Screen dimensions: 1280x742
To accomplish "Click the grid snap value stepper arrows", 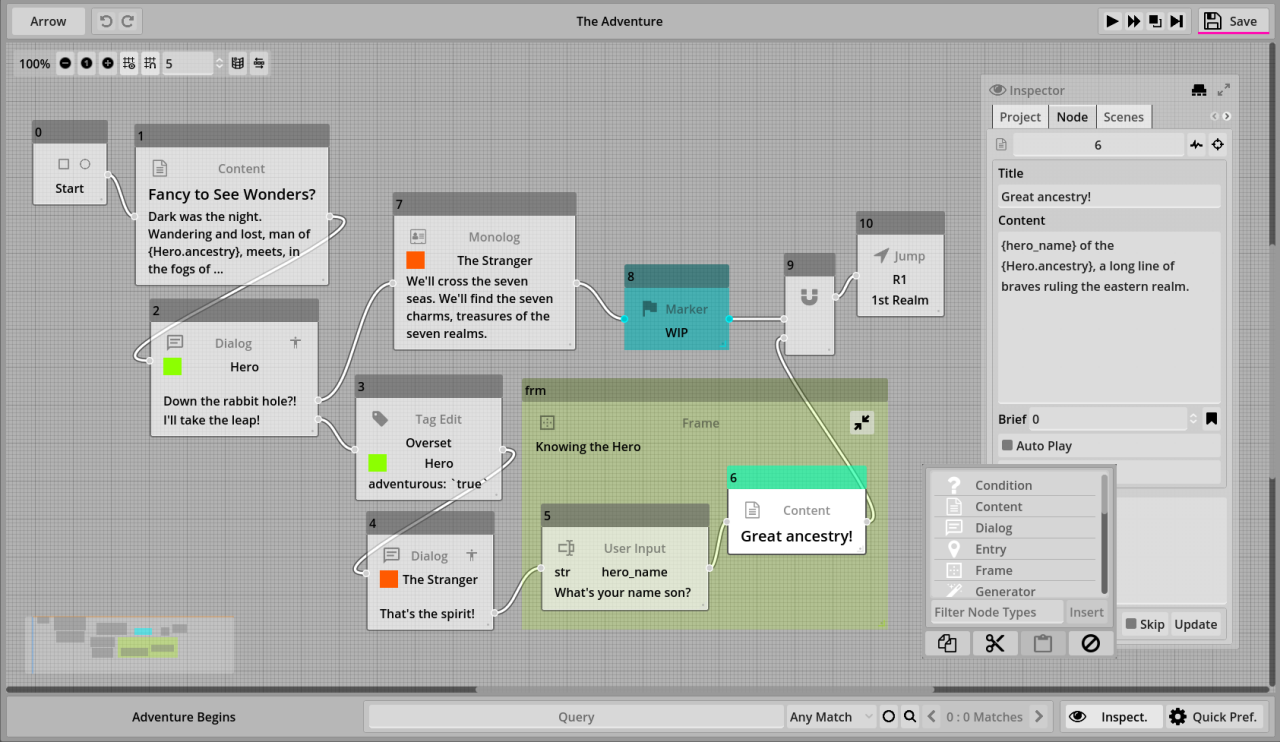I will (x=219, y=63).
